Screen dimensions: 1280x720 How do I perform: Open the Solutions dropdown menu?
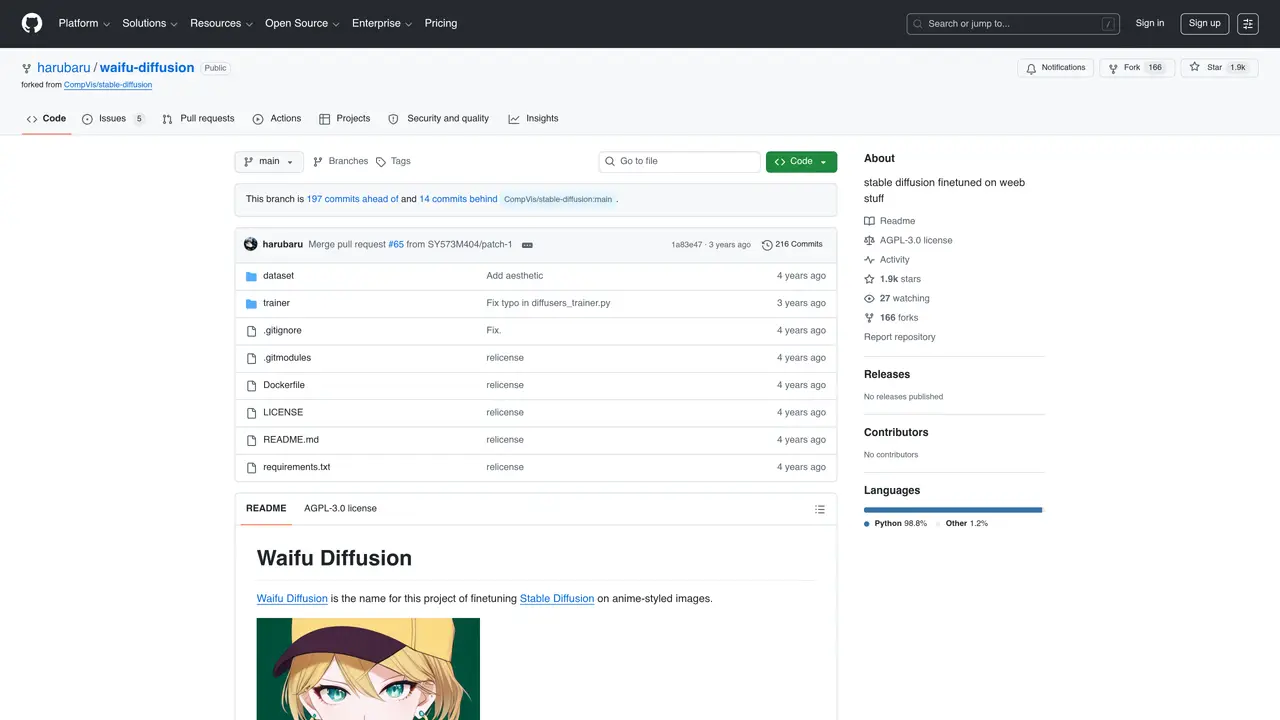point(150,23)
